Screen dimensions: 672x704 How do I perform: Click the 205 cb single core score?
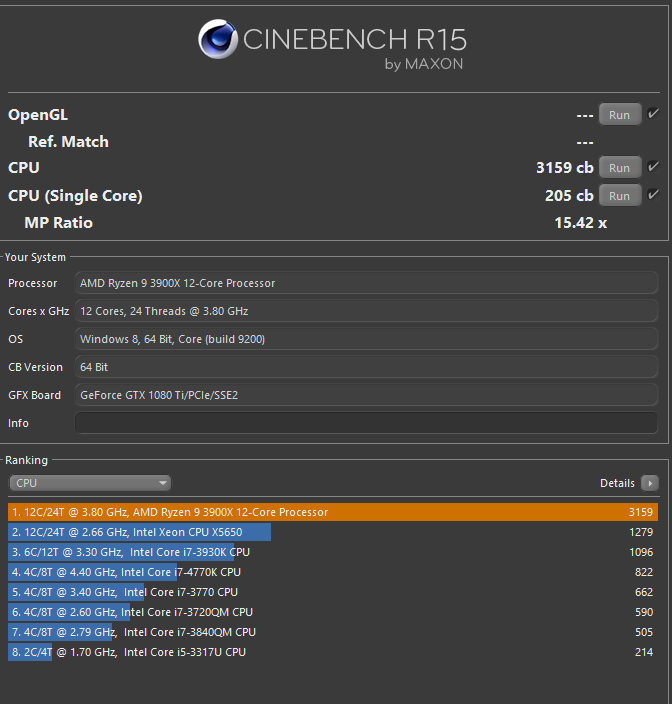(569, 196)
